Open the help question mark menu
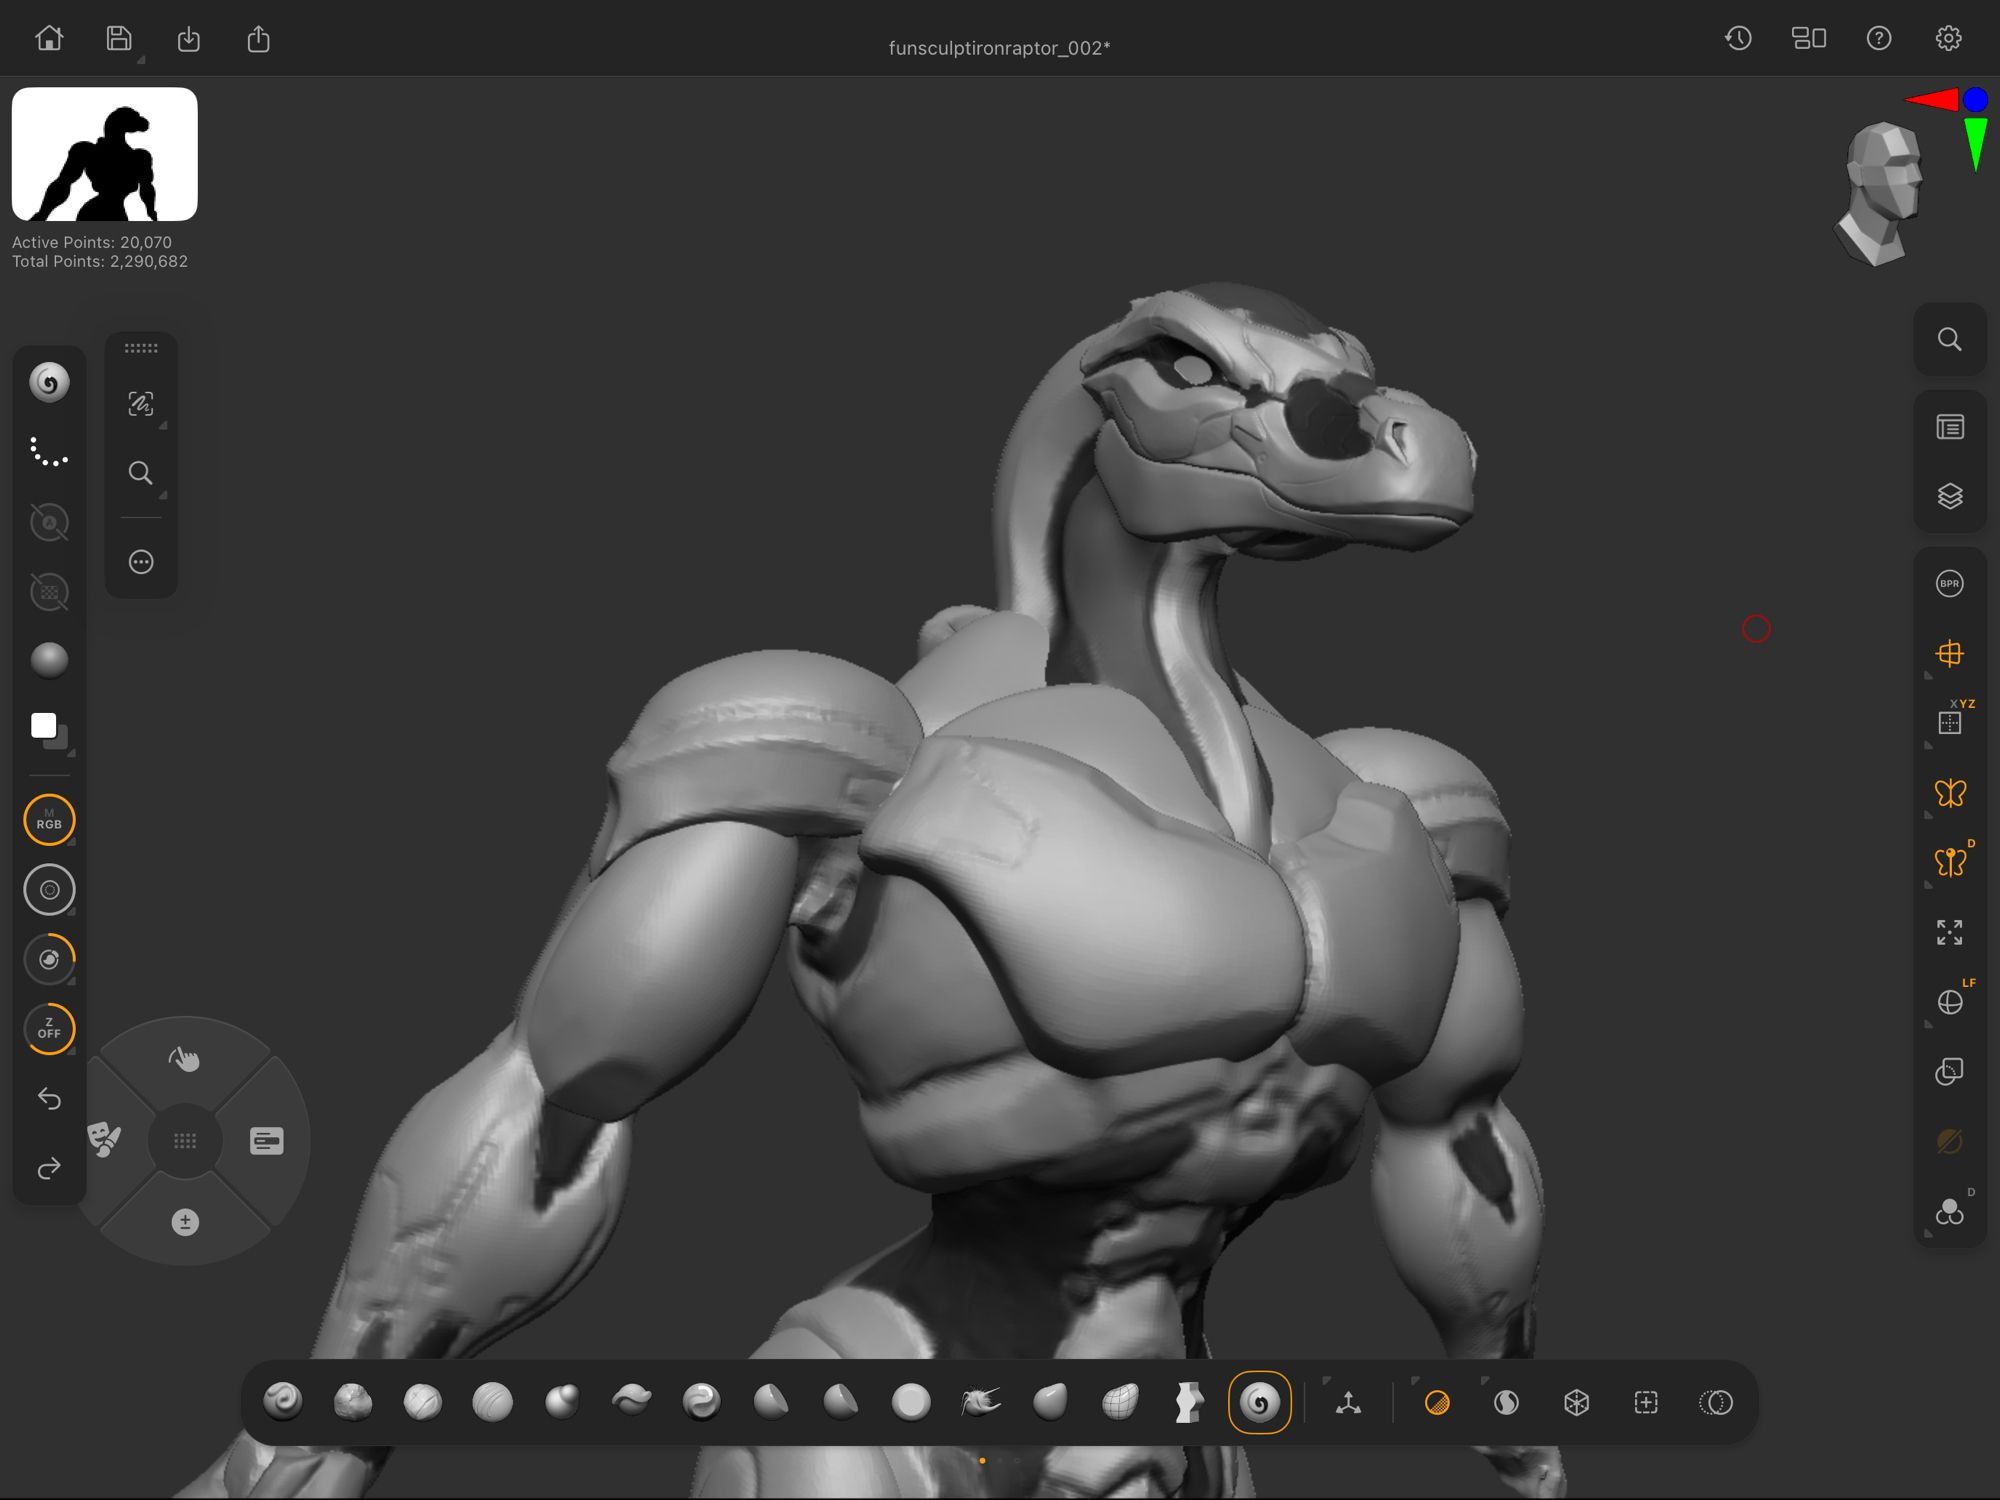2000x1500 pixels. pyautogui.click(x=1878, y=39)
